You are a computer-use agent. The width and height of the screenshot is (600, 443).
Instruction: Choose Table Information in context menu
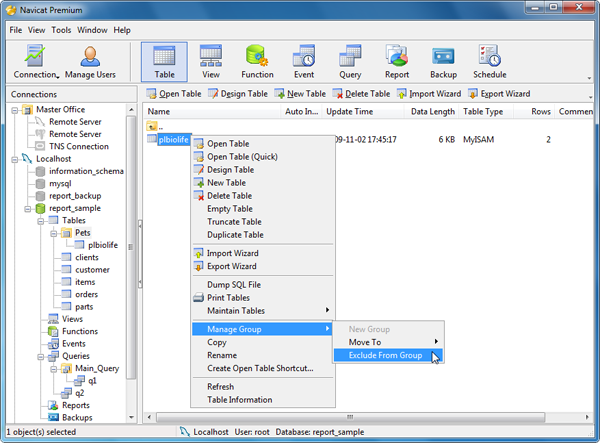262,400
